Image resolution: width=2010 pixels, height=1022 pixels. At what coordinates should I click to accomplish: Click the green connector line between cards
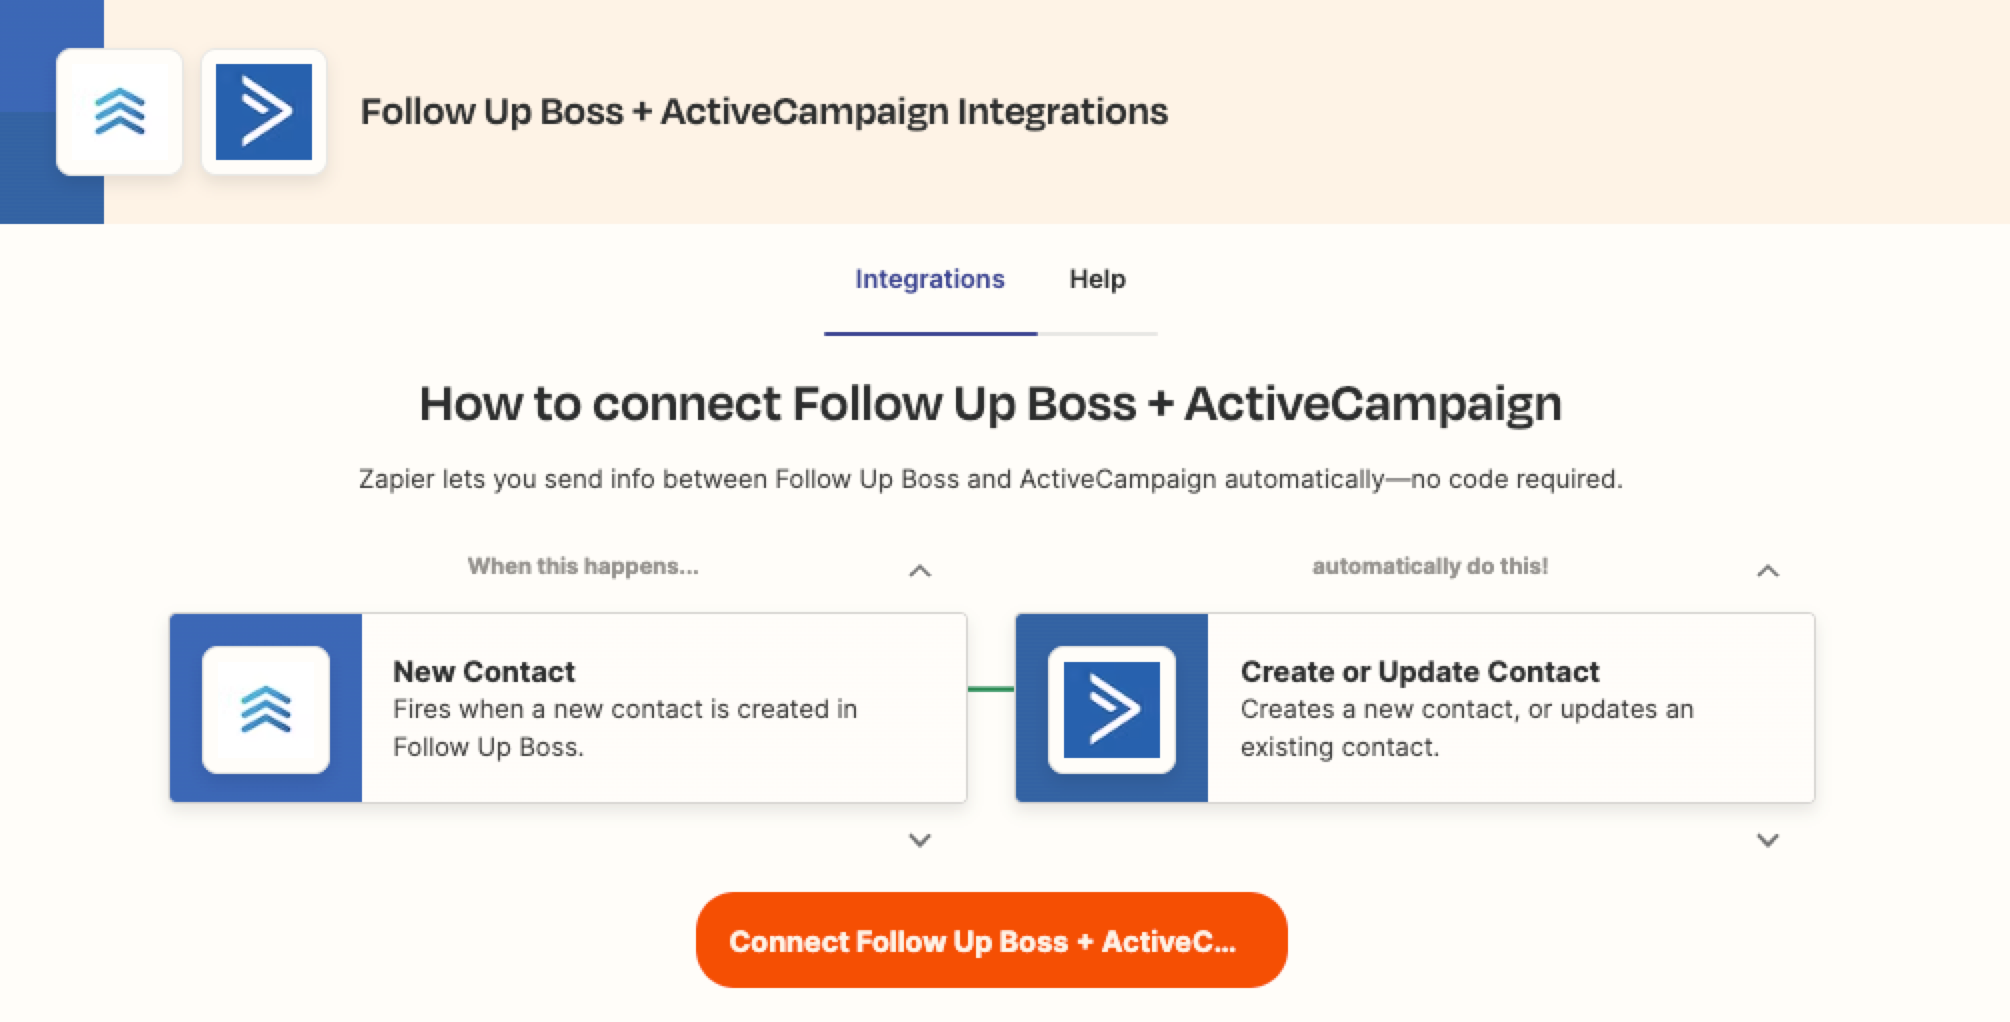click(991, 689)
